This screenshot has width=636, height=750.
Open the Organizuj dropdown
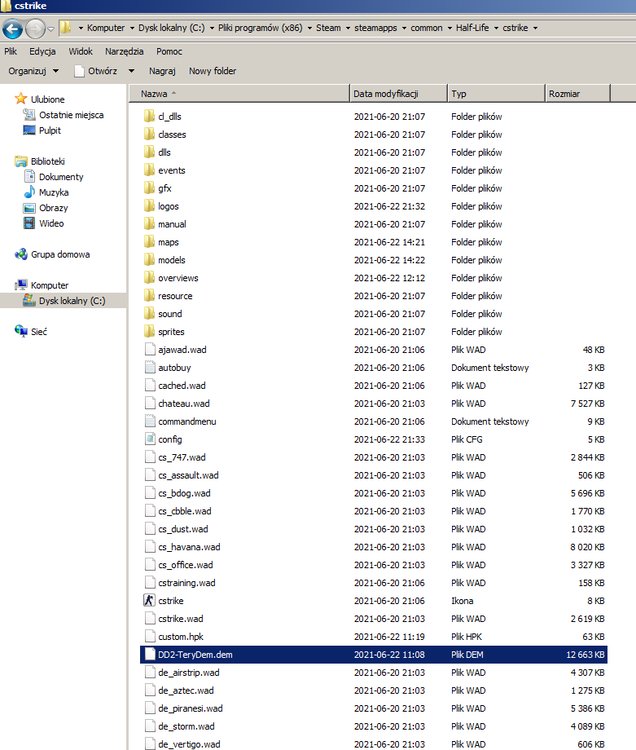[x=33, y=71]
